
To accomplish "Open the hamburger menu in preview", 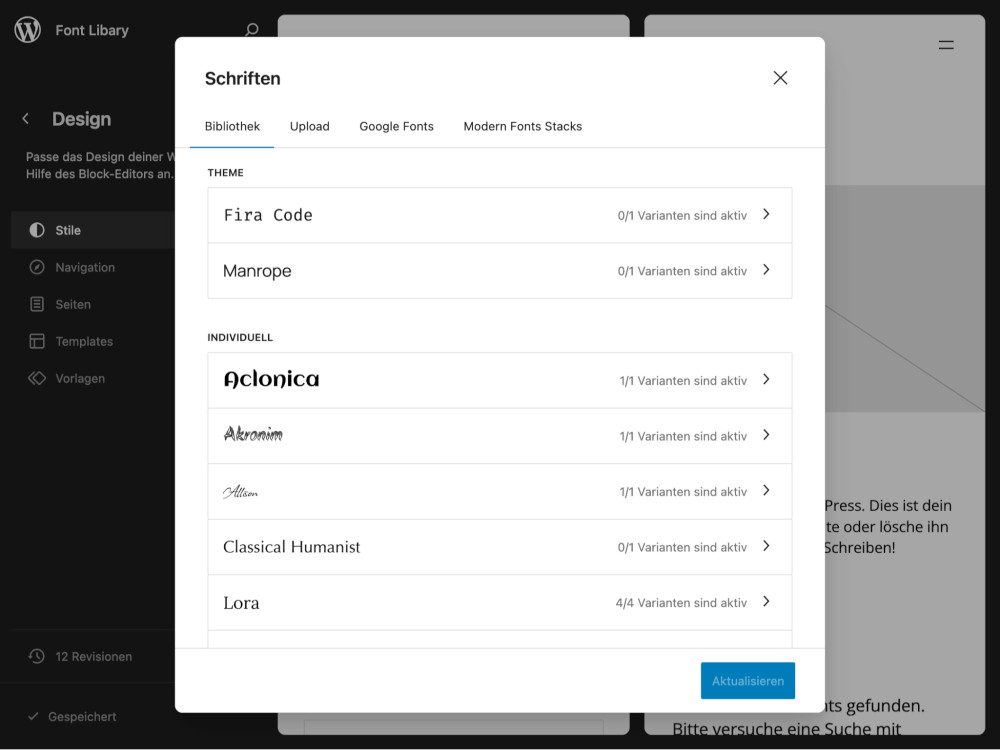I will pyautogui.click(x=946, y=45).
